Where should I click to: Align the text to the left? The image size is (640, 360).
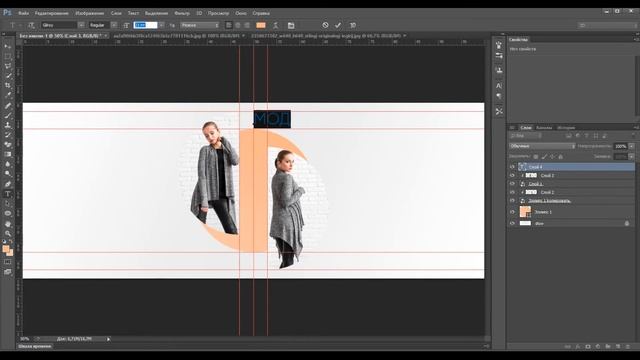(x=229, y=25)
